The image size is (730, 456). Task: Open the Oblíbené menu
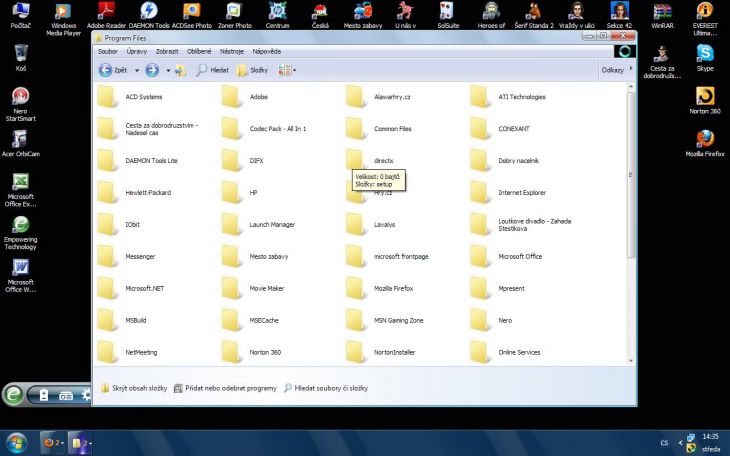pyautogui.click(x=199, y=52)
